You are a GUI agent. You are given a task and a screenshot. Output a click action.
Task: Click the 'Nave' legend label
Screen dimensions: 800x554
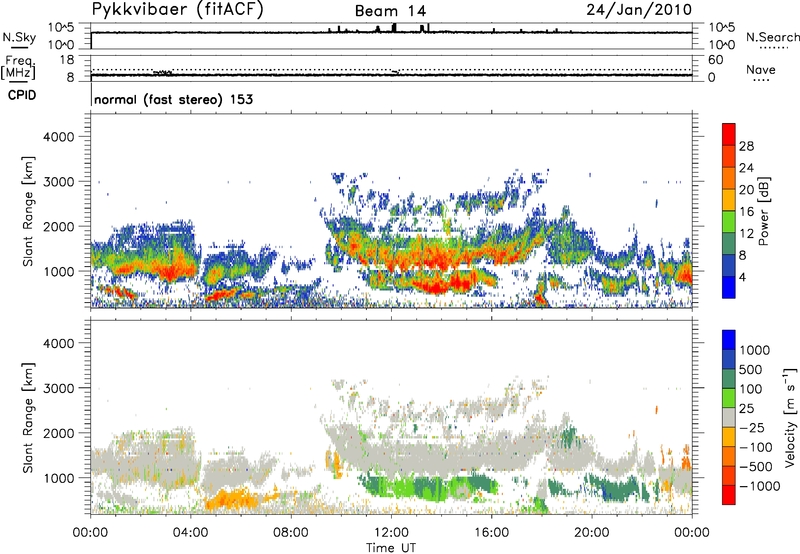(761, 69)
